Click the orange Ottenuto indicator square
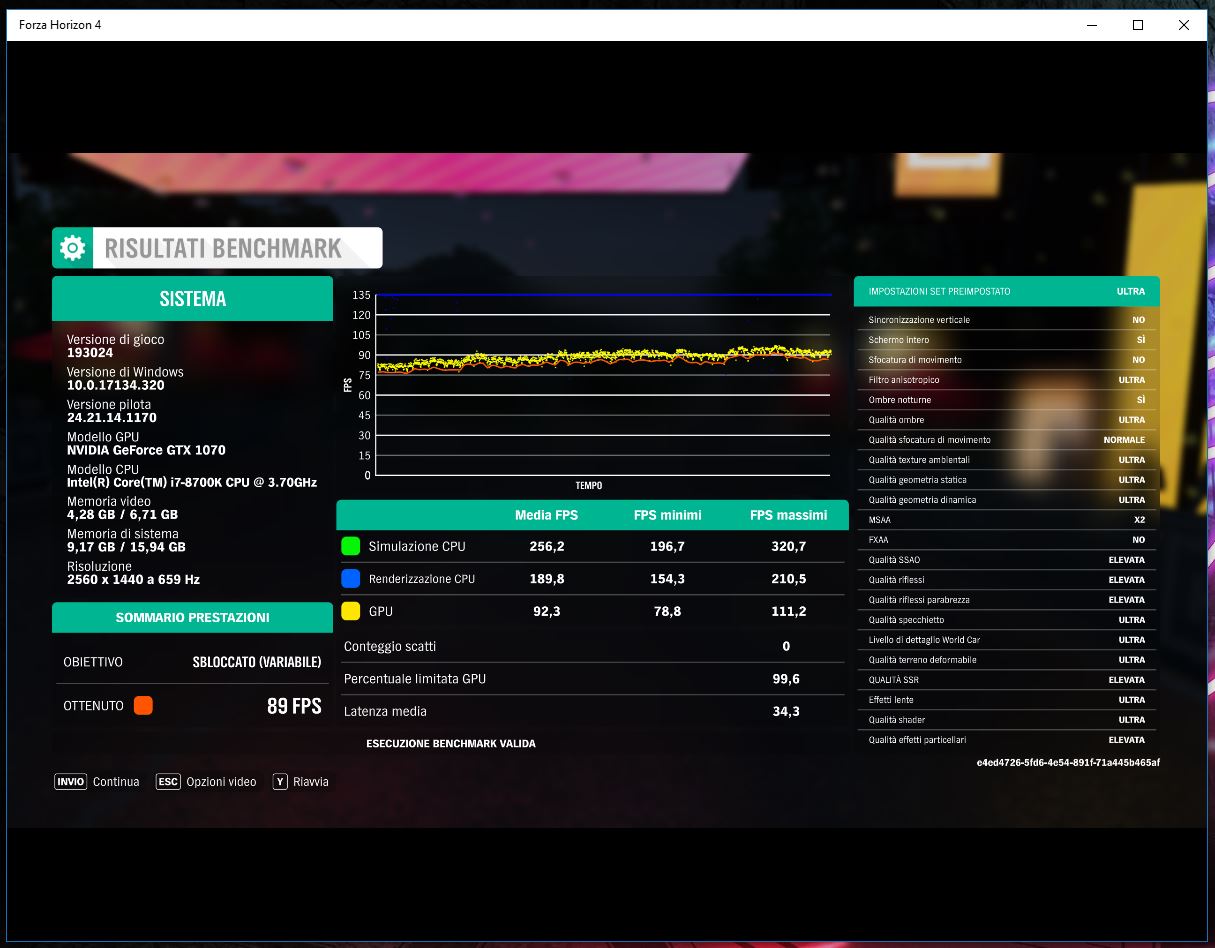Screen dimensions: 1215x948 (x=143, y=705)
